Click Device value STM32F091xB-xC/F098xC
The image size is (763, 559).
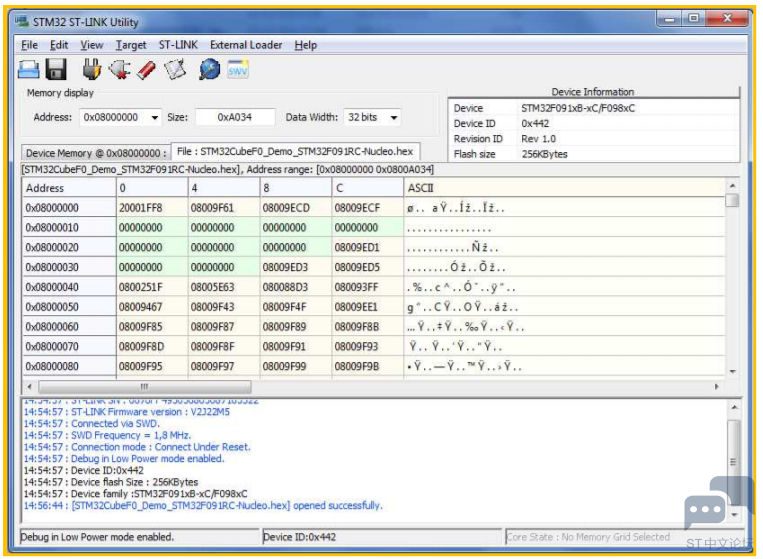coord(578,108)
